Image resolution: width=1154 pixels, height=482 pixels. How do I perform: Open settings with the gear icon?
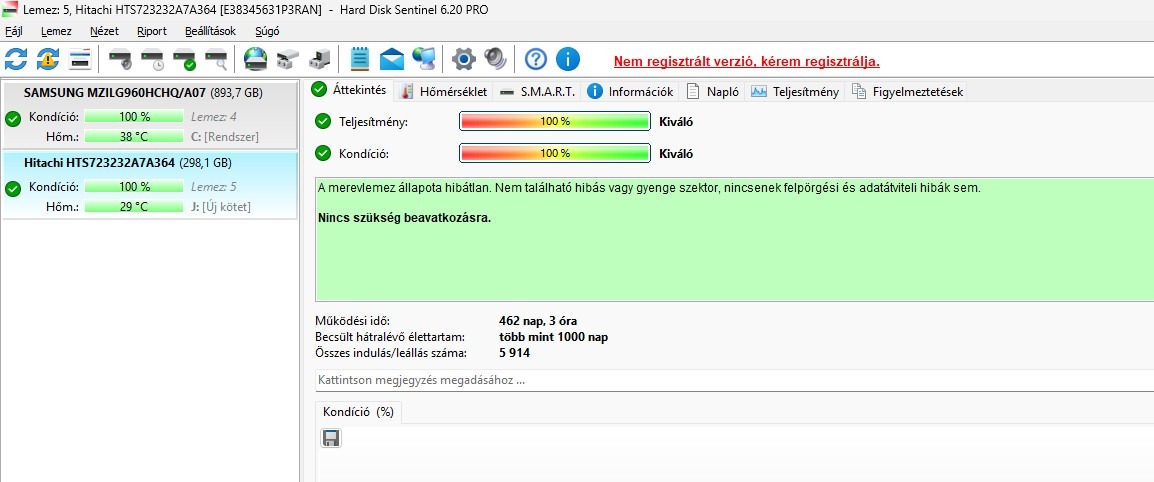464,59
